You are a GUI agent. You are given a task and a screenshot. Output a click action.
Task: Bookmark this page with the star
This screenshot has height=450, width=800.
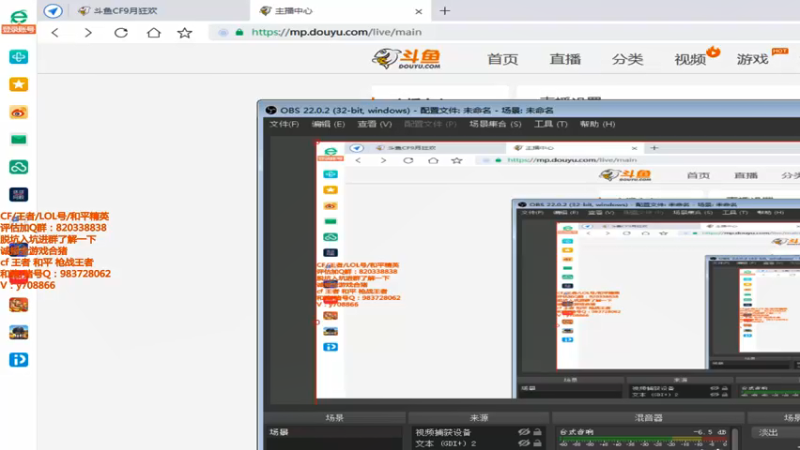tap(185, 33)
